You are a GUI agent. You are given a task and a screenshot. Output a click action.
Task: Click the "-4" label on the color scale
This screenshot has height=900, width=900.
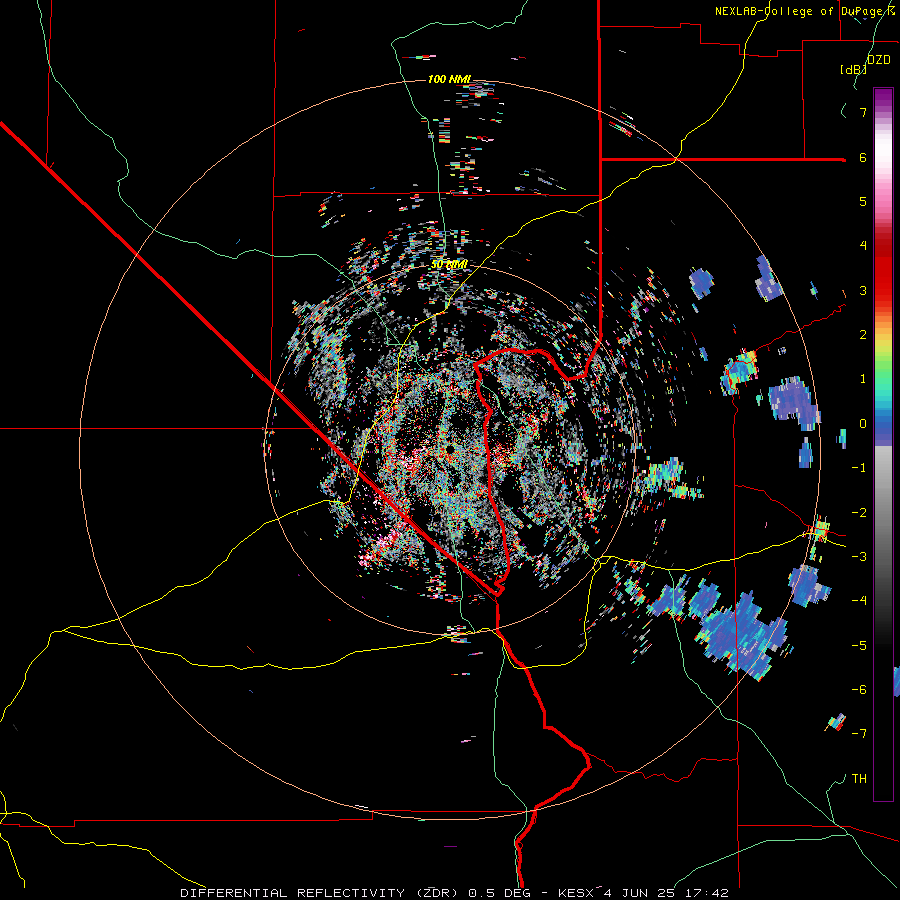[859, 601]
